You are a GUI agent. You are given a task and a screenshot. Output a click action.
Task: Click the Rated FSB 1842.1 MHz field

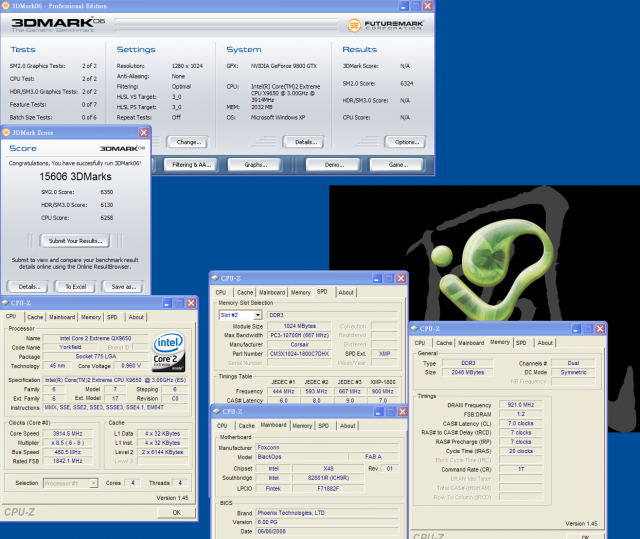pos(68,461)
